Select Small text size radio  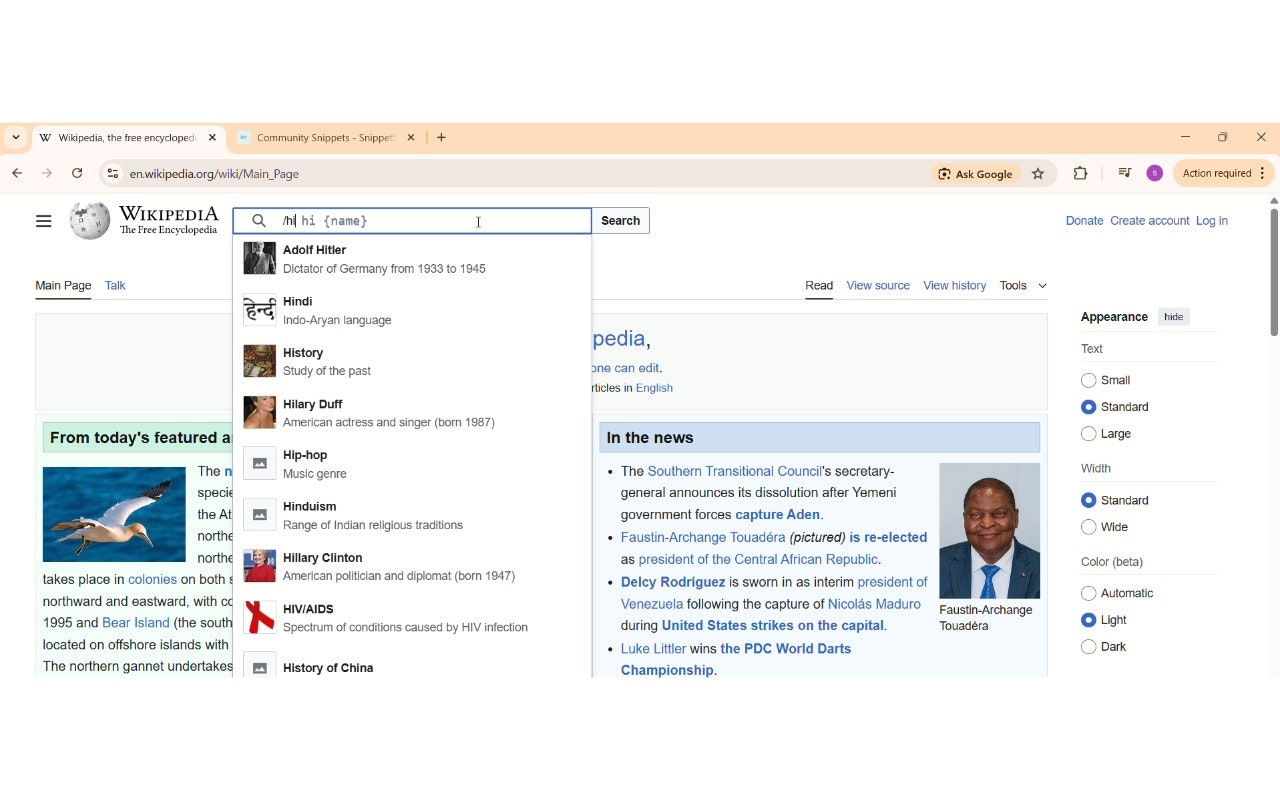pyautogui.click(x=1089, y=380)
